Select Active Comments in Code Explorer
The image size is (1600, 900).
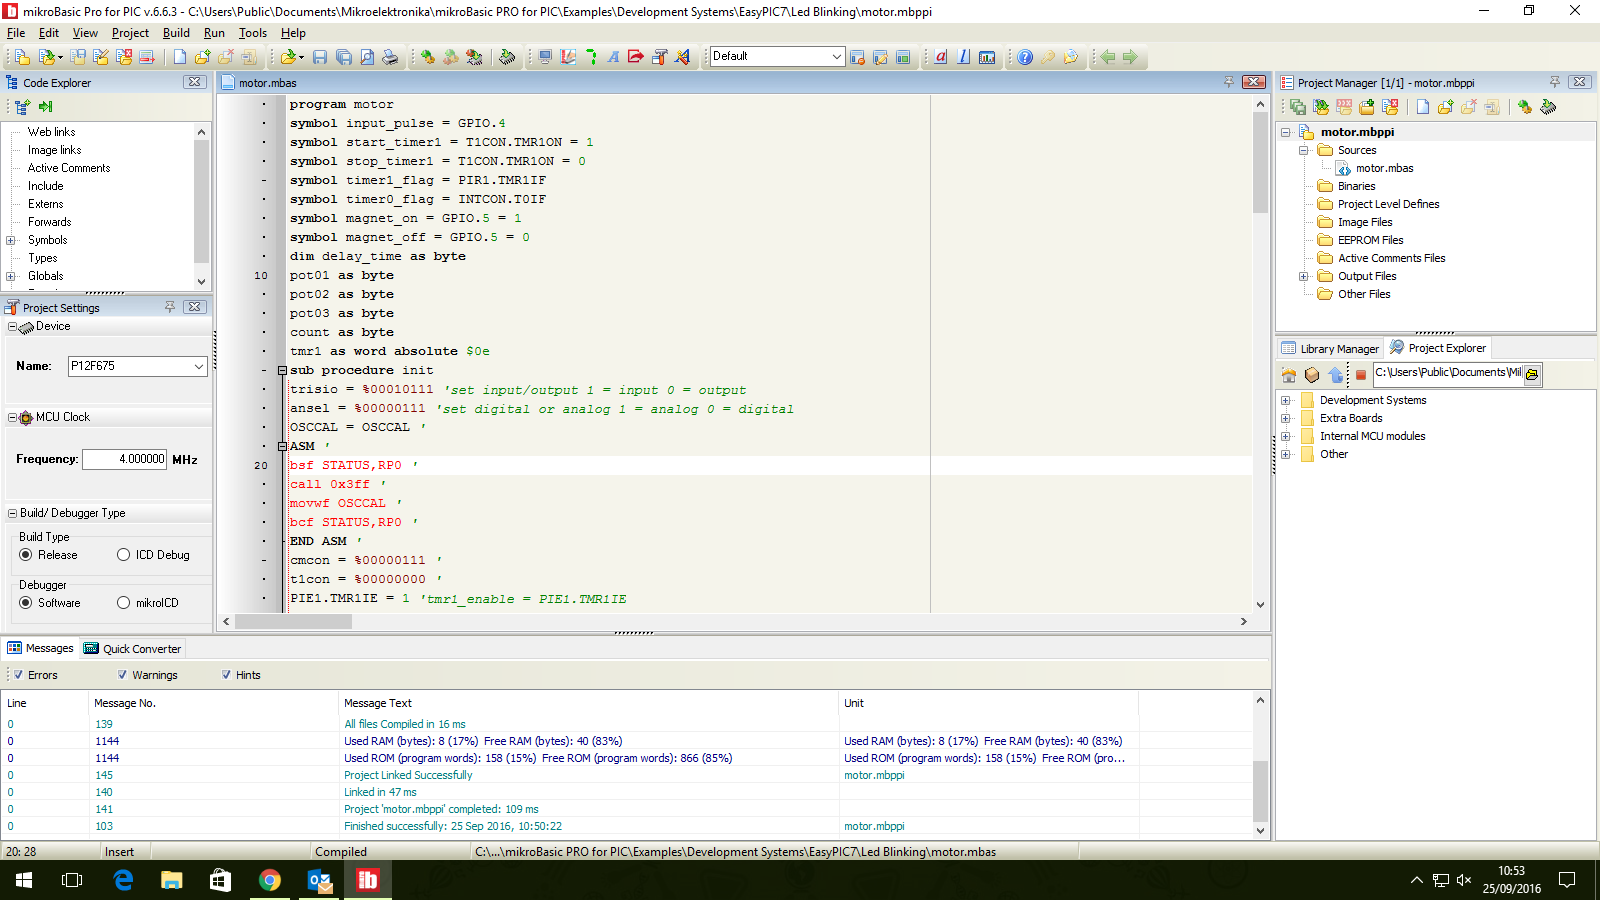(69, 168)
